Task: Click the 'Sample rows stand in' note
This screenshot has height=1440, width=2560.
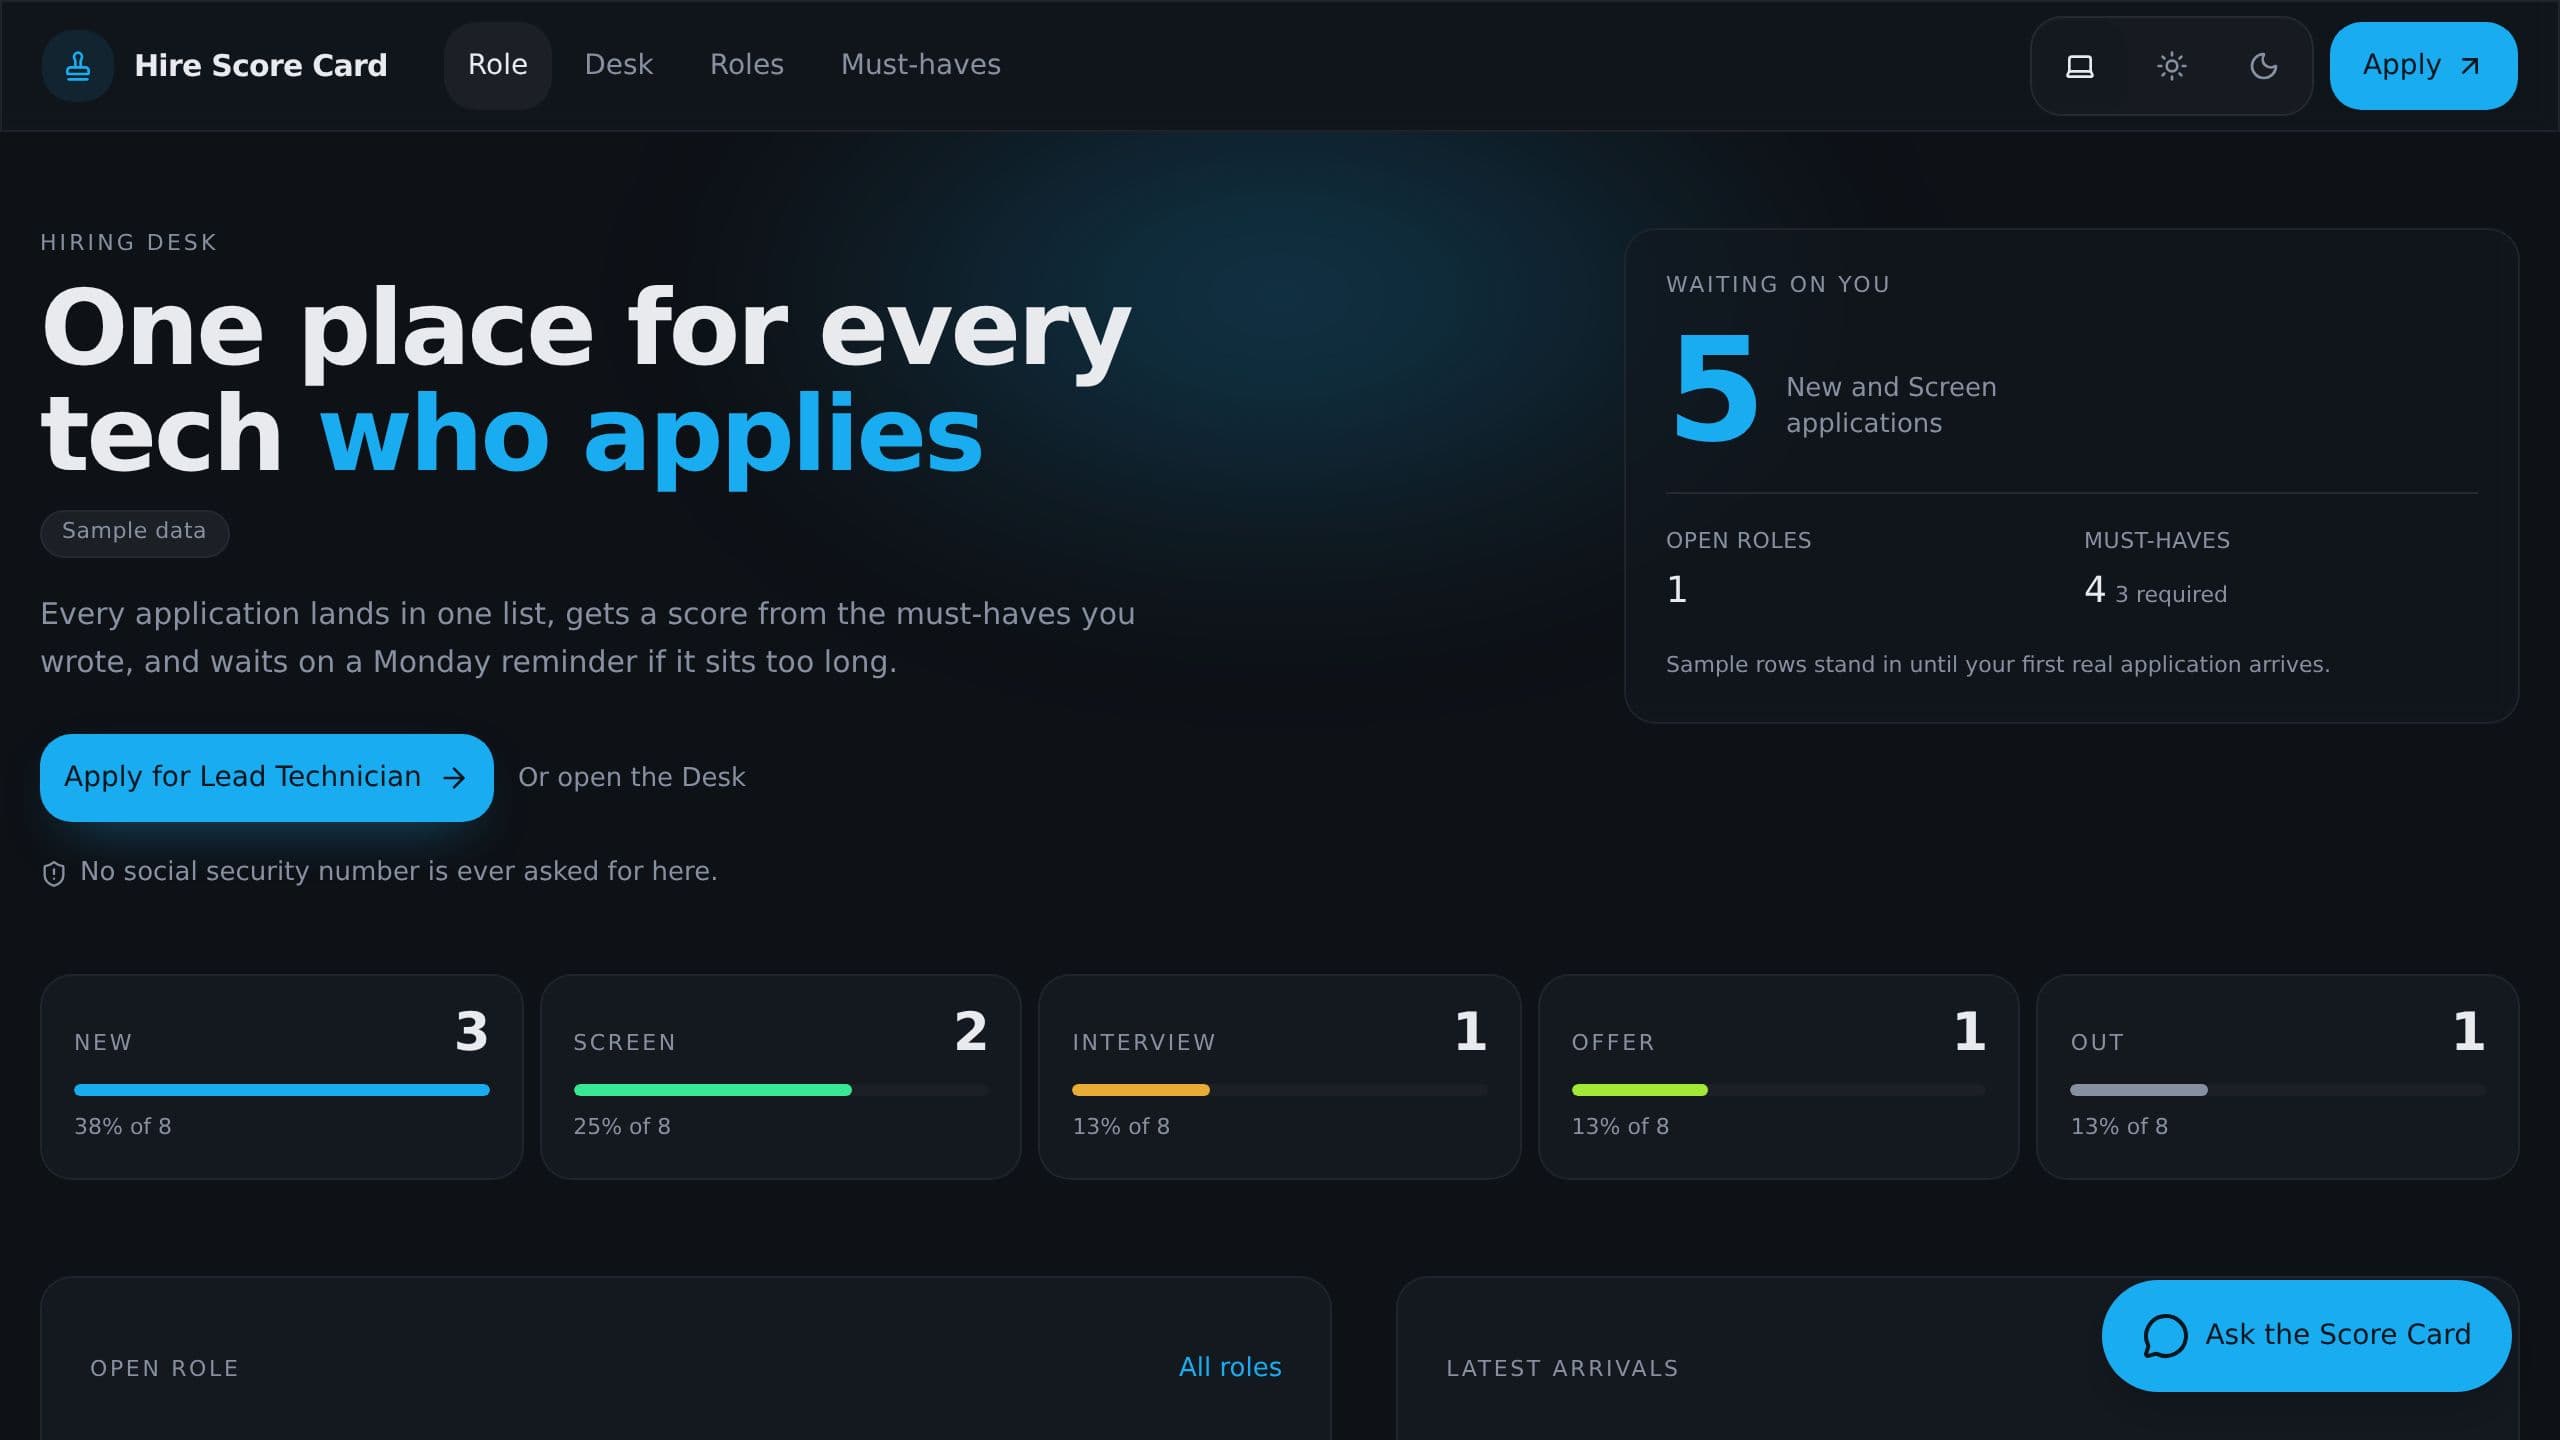Action: (x=1998, y=665)
